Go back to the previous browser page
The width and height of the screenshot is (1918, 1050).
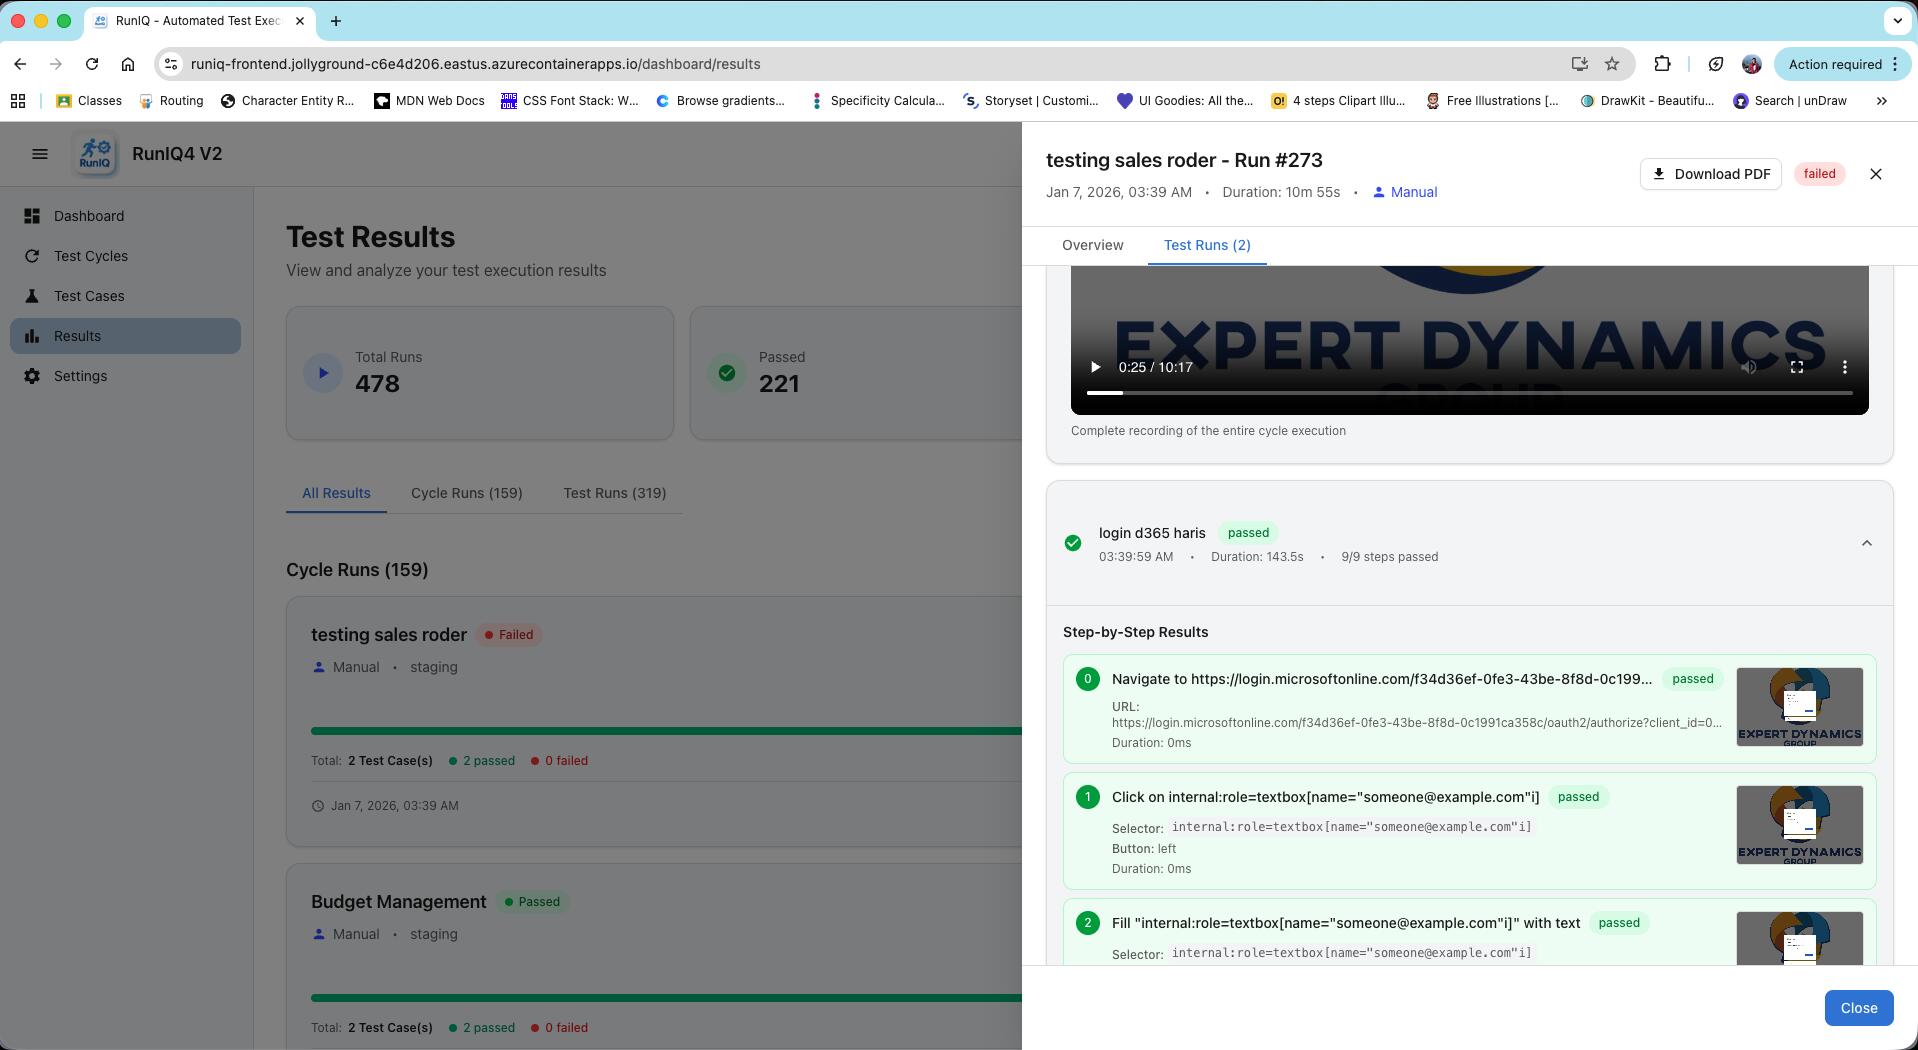point(20,64)
